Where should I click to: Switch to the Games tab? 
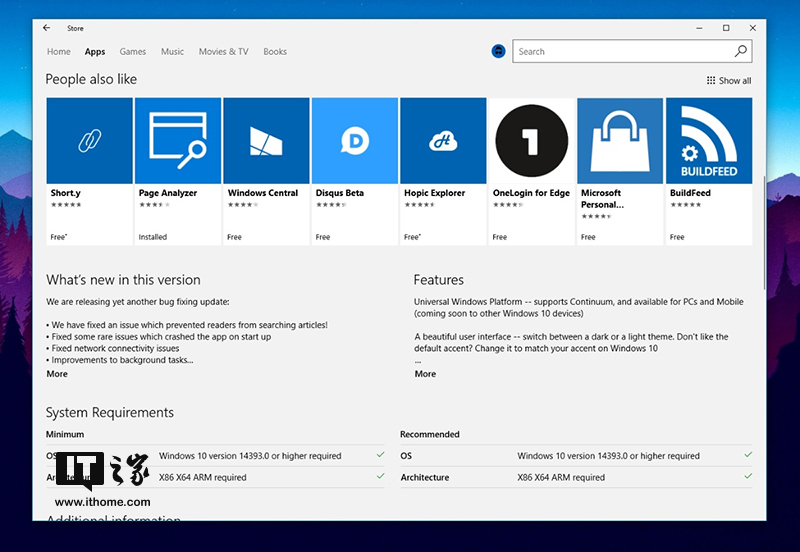click(133, 52)
